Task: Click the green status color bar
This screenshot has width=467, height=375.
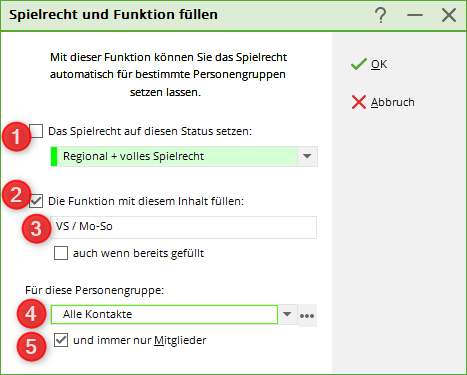Action: click(x=54, y=156)
